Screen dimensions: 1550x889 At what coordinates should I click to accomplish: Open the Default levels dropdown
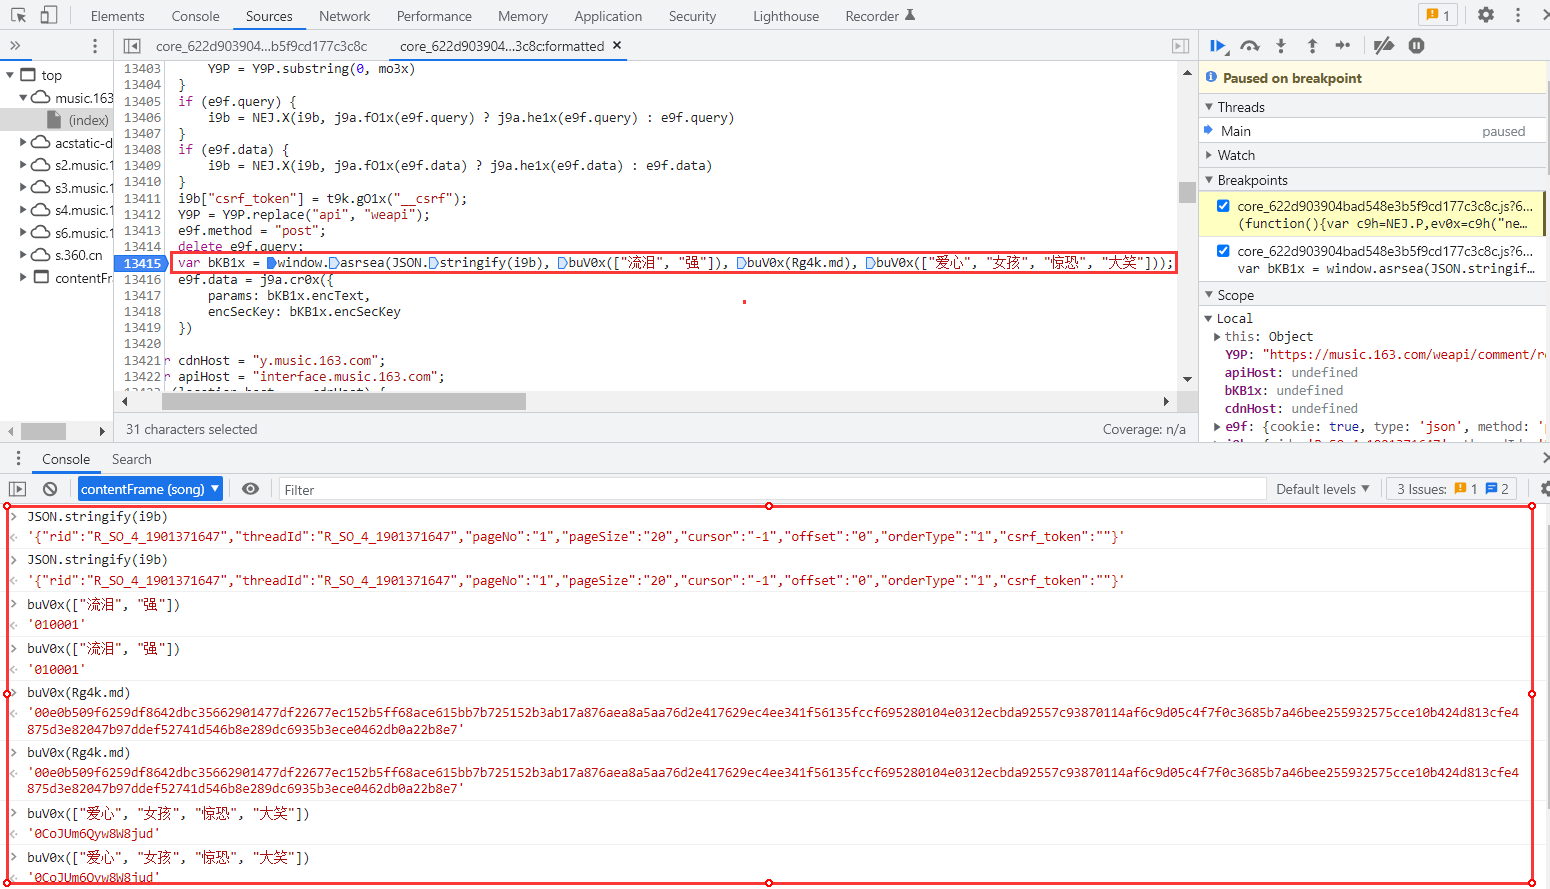1322,489
